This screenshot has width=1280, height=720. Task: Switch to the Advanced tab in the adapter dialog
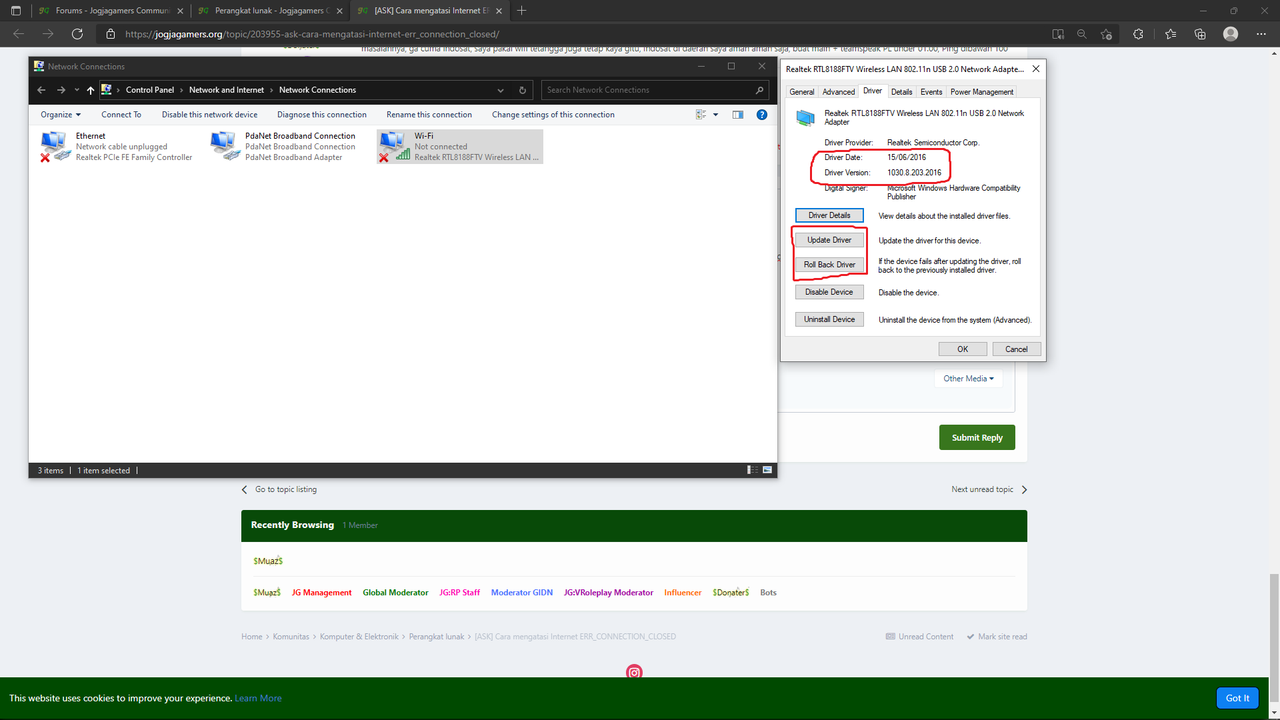pyautogui.click(x=839, y=92)
